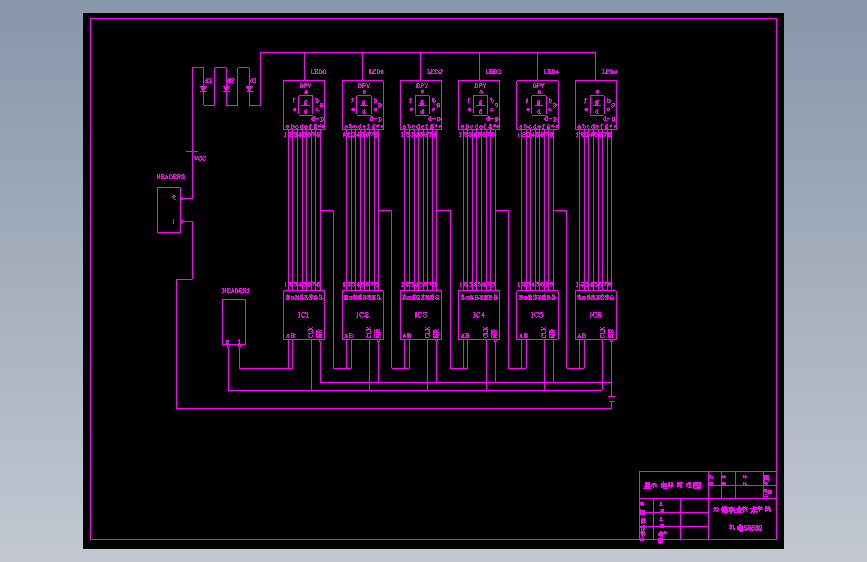Select the seven-segment display under LED4
Viewport: 867px width, 562px height.
pos(537,105)
